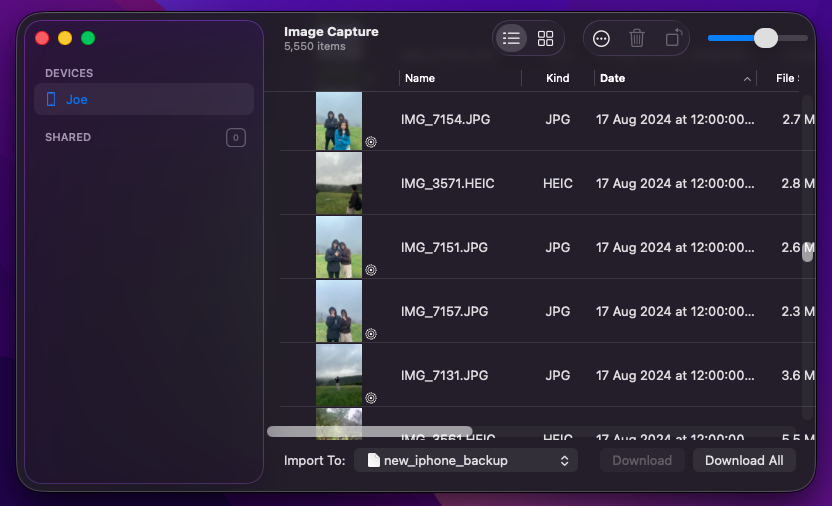Click the date cell of IMG_7131.JPG
Viewport: 832px width, 506px height.
click(674, 376)
